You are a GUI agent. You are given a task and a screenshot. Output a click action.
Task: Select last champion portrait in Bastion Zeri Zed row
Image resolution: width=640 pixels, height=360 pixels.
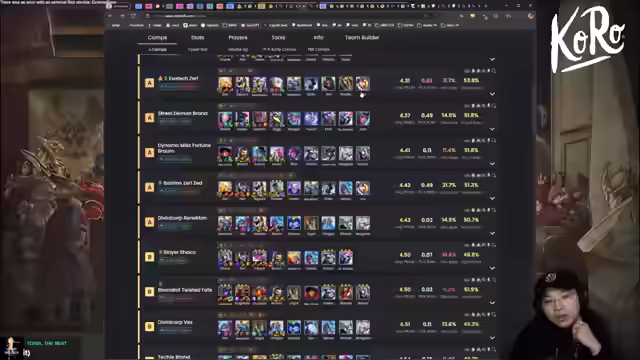click(x=362, y=189)
